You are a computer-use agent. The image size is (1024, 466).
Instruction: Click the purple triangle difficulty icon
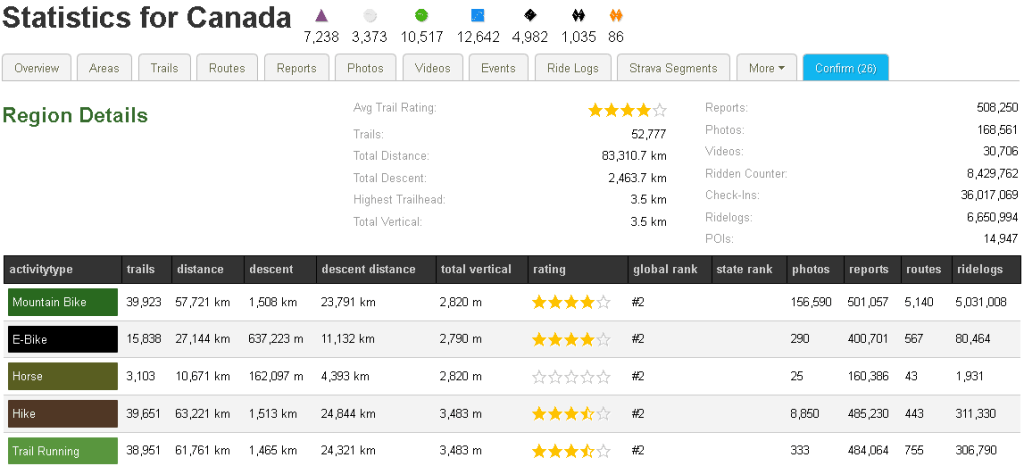pos(321,15)
